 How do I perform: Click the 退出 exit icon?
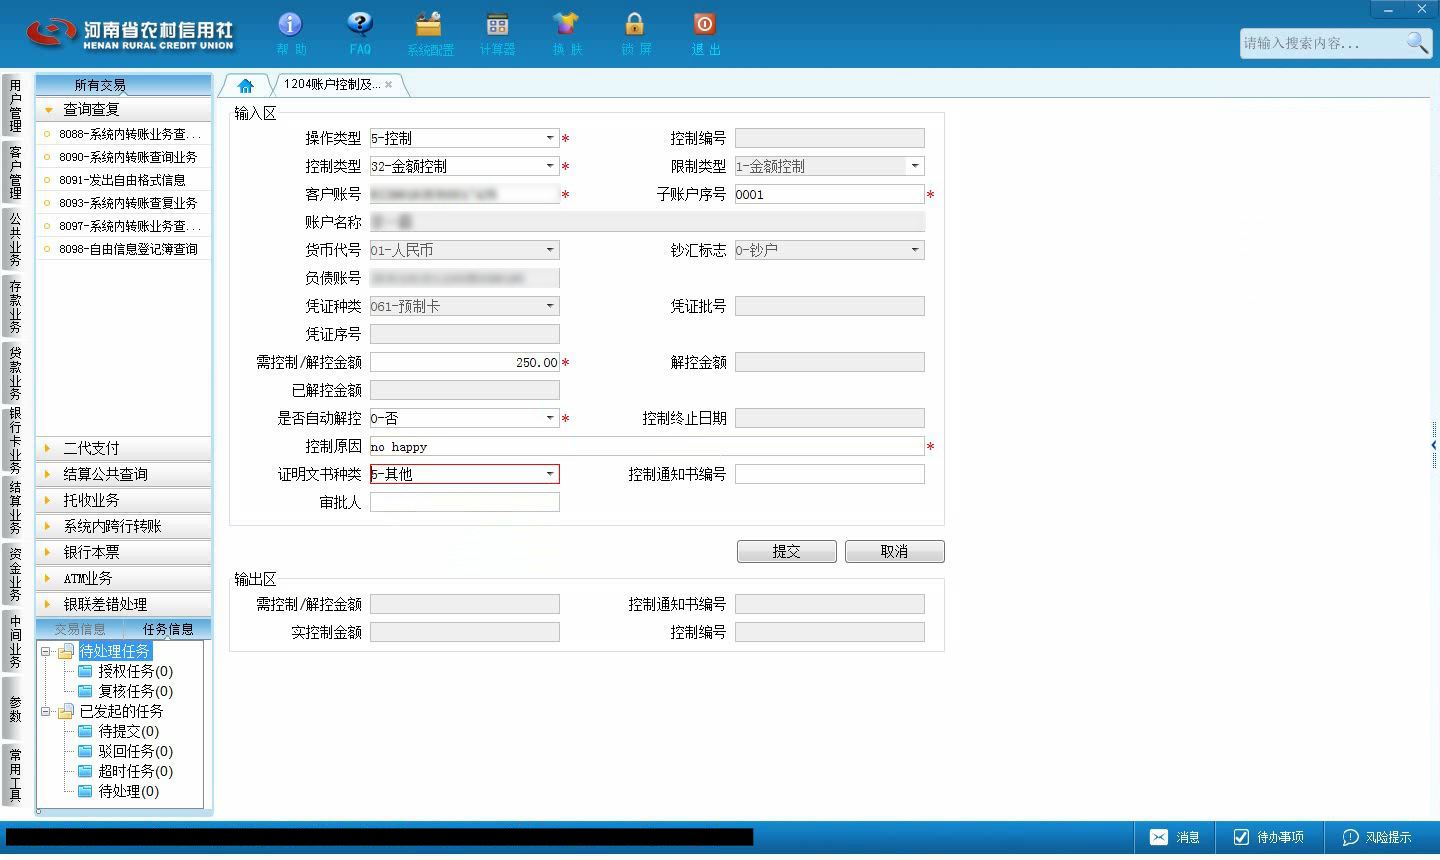(704, 24)
